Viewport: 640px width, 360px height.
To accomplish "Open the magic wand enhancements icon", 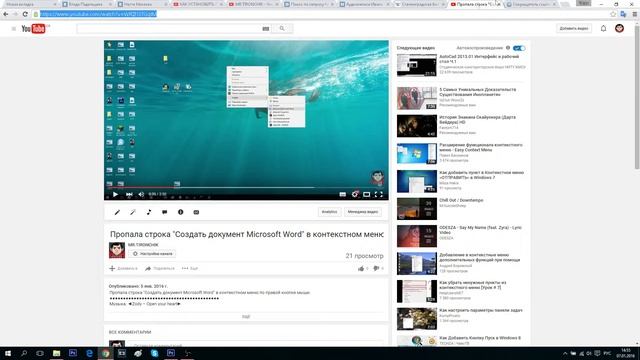I will point(133,212).
